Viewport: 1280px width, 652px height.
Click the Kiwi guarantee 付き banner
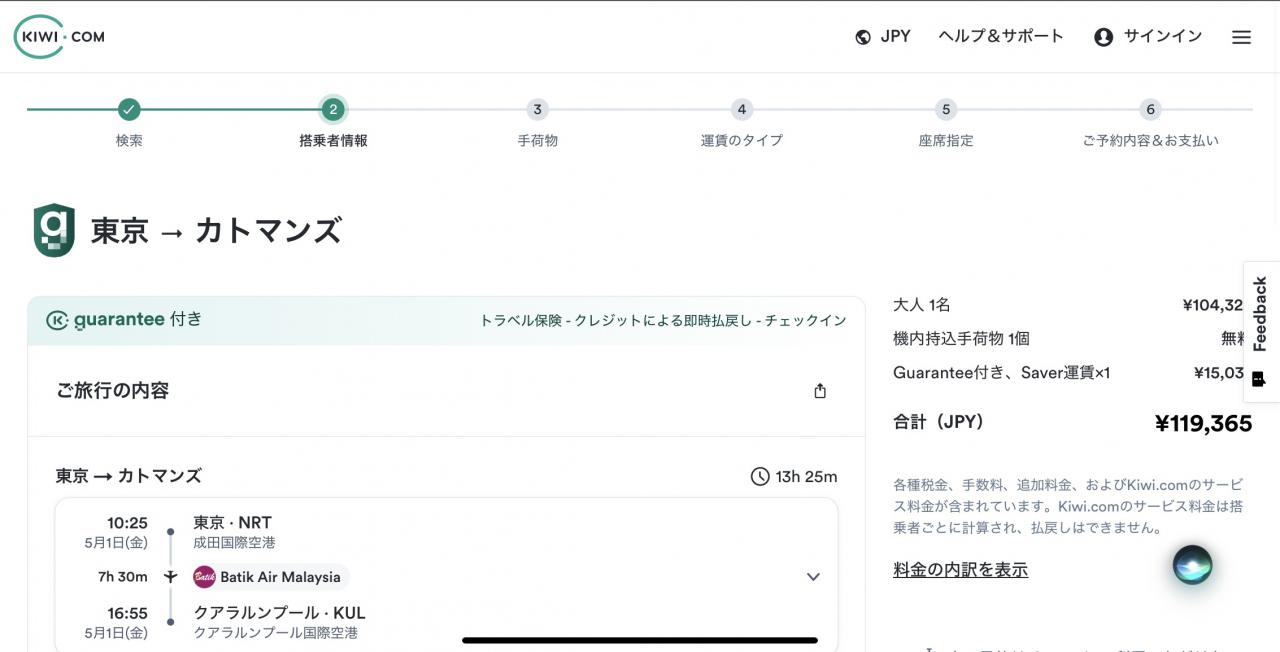[446, 320]
